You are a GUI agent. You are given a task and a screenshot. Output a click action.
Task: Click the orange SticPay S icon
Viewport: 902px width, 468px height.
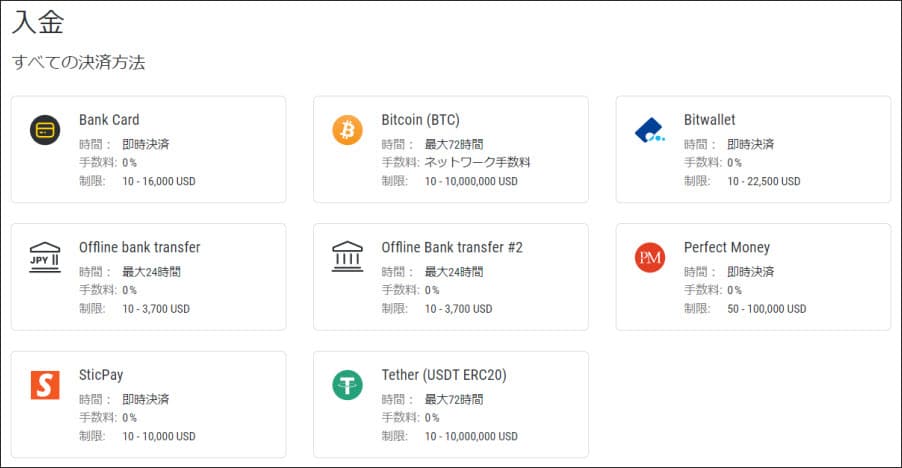click(x=45, y=386)
